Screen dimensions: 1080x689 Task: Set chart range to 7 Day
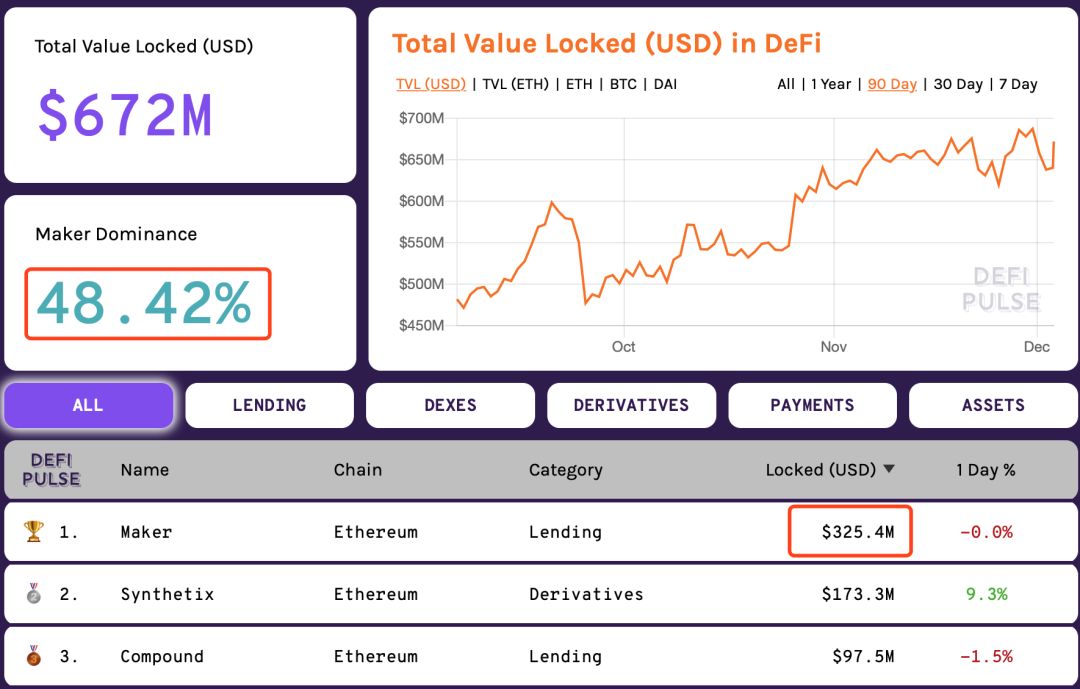click(x=1018, y=84)
